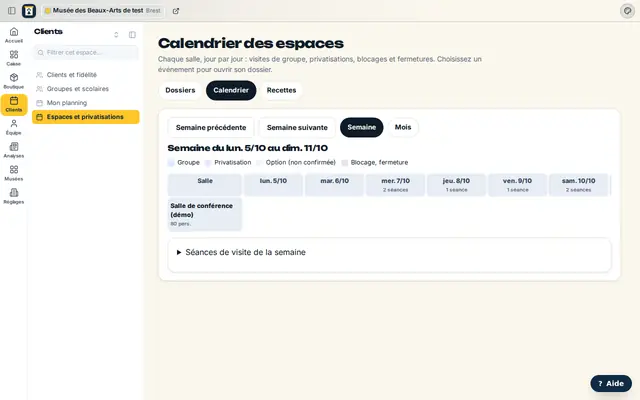Go to Semaine suivante
Screen dimensions: 640x400
point(297,127)
